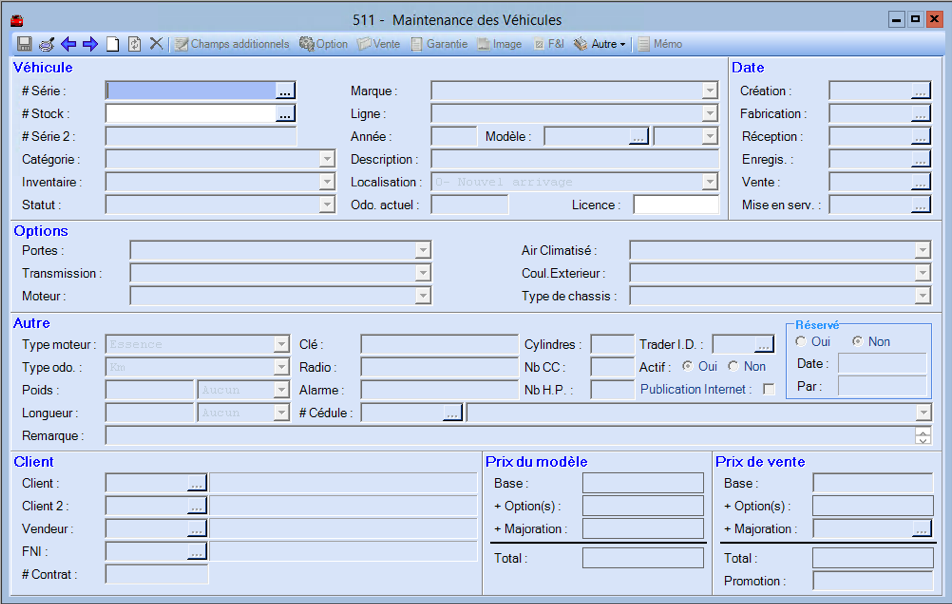The width and height of the screenshot is (952, 604).
Task: Expand the Marque dropdown
Action: tap(710, 91)
